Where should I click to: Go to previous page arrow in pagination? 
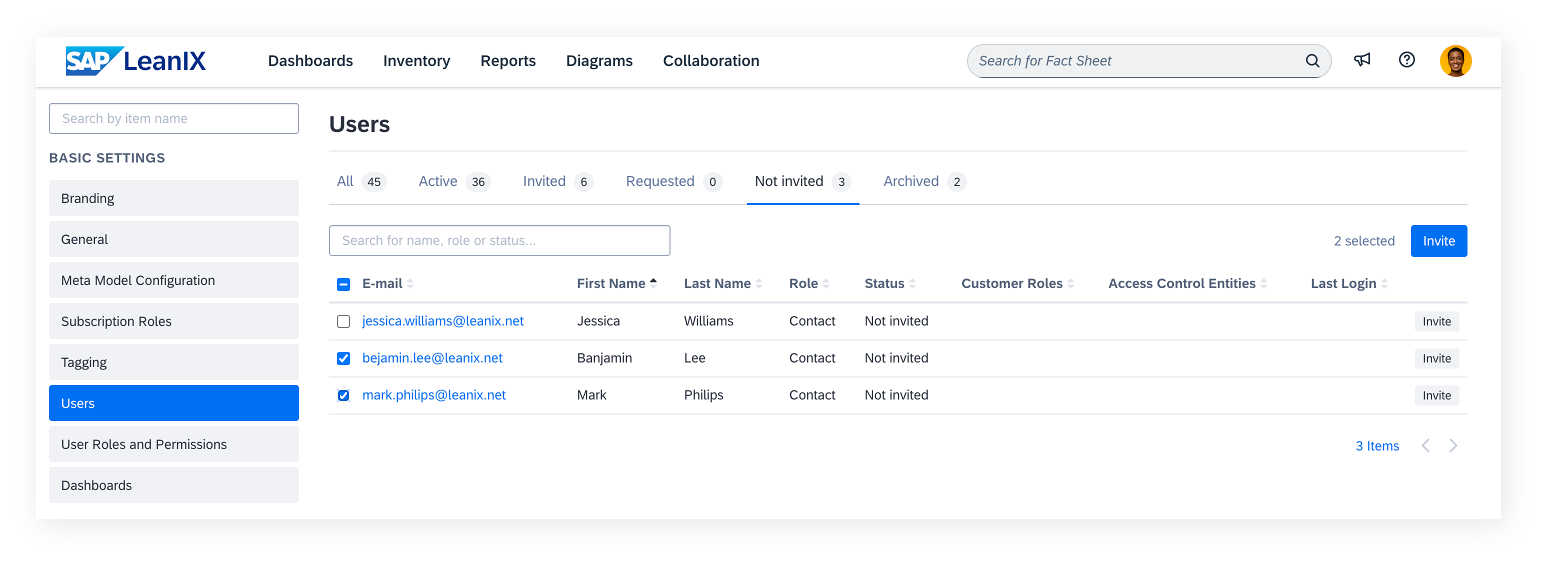[x=1426, y=446]
